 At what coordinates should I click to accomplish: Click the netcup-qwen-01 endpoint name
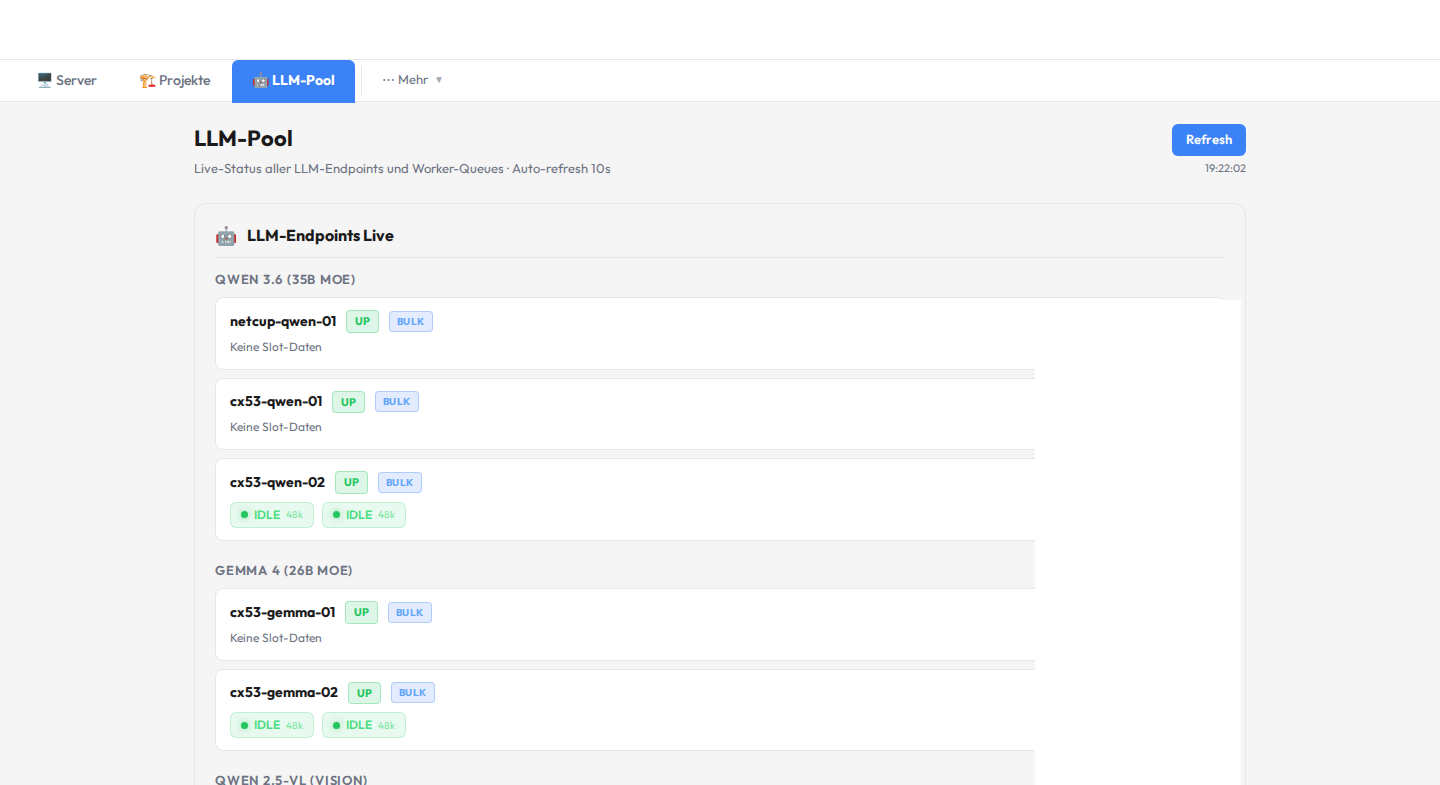click(283, 322)
